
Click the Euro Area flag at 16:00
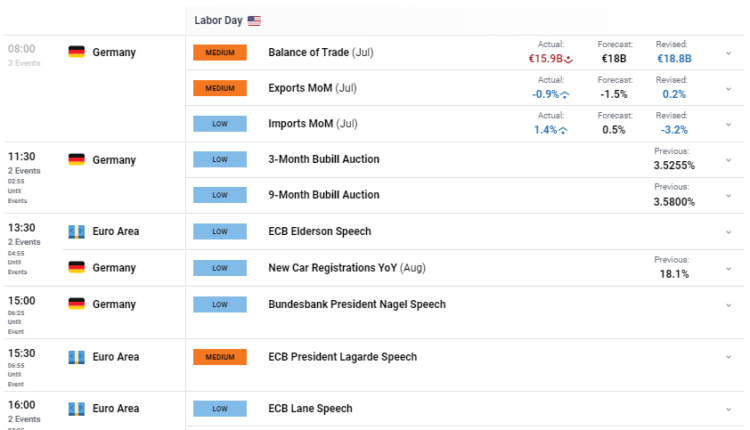click(x=76, y=408)
